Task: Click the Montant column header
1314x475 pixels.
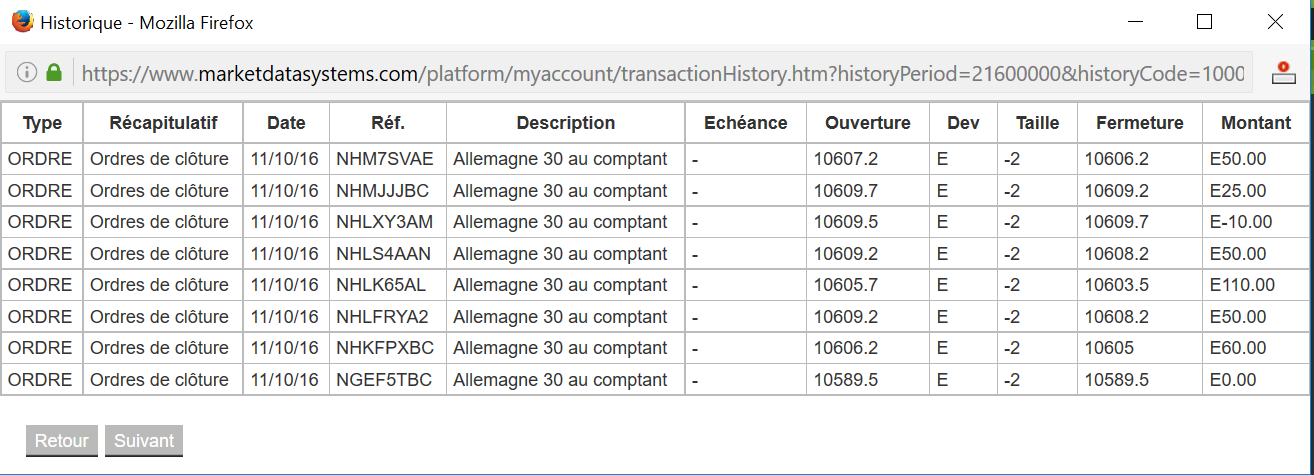Action: point(1255,123)
